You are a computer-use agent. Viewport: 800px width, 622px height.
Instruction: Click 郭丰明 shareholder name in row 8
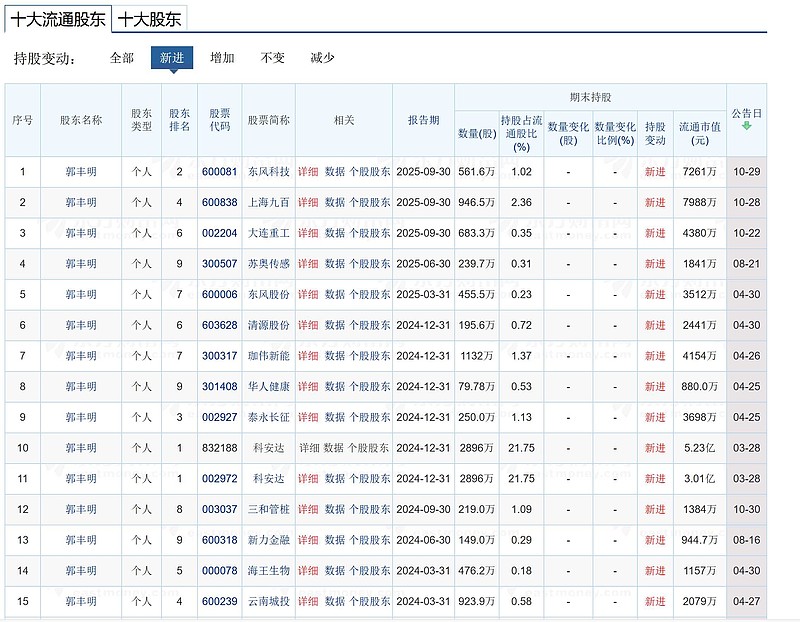click(81, 386)
